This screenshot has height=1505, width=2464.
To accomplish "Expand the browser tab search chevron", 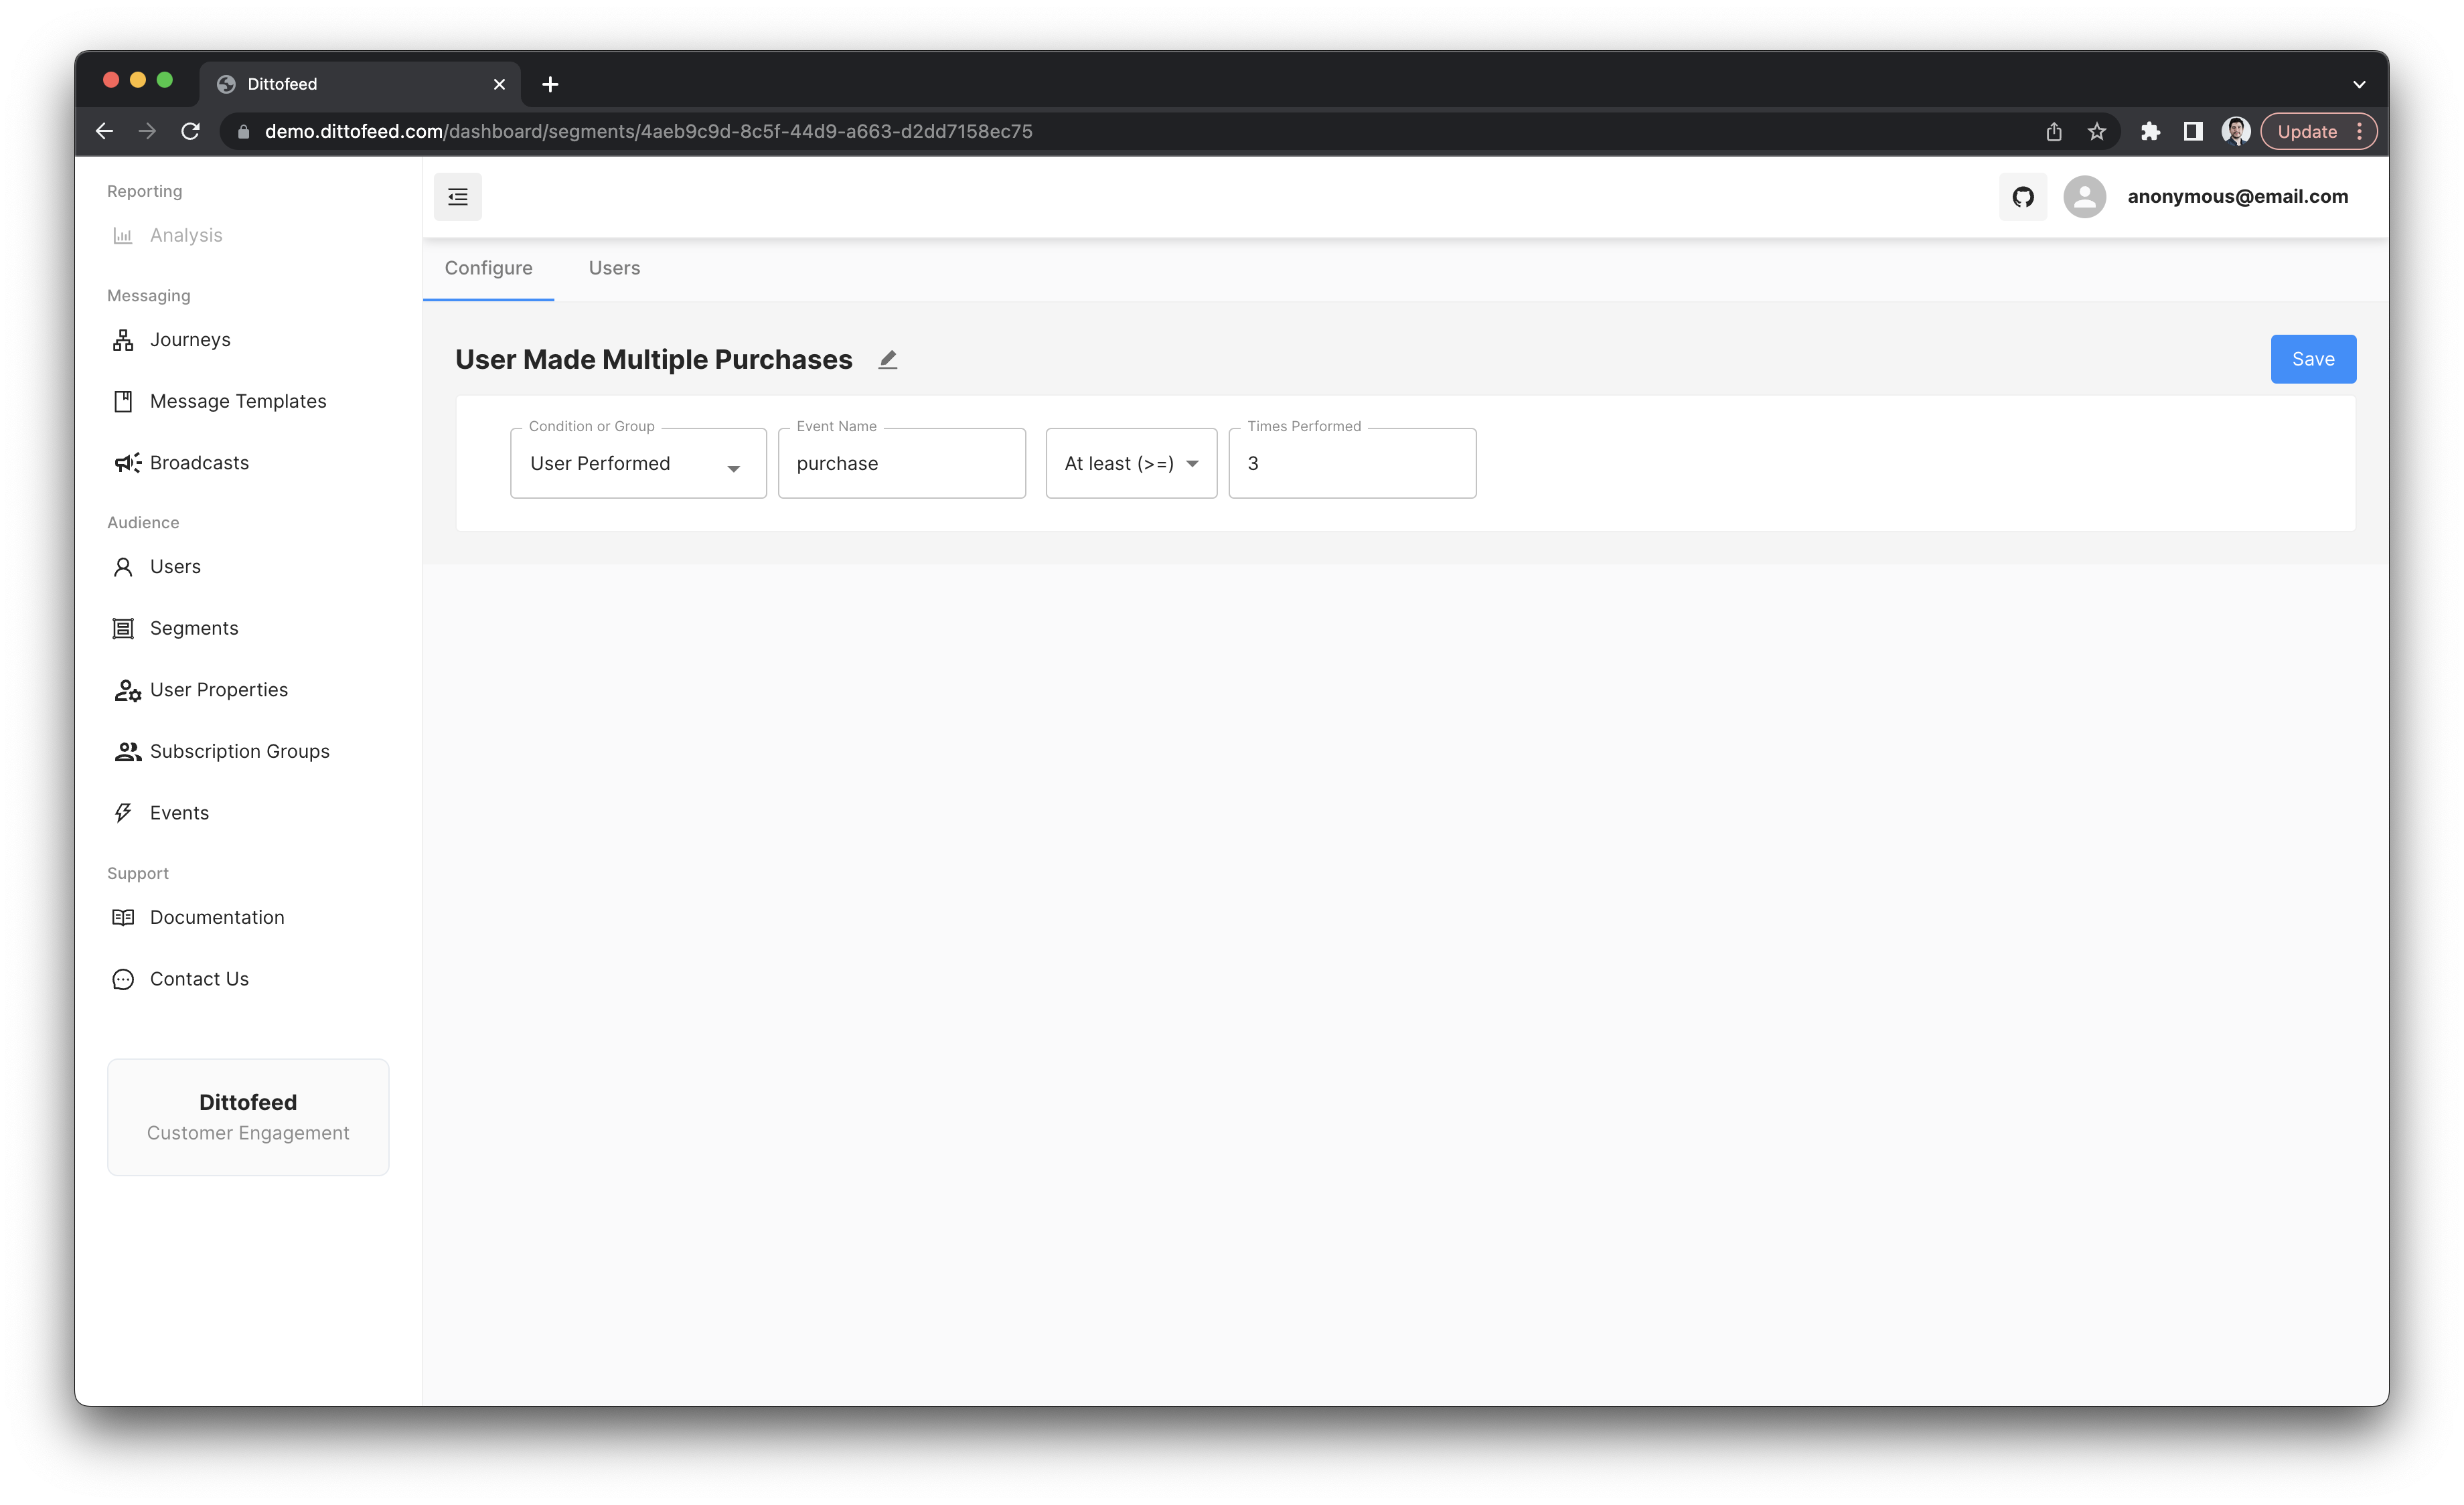I will tap(2358, 85).
